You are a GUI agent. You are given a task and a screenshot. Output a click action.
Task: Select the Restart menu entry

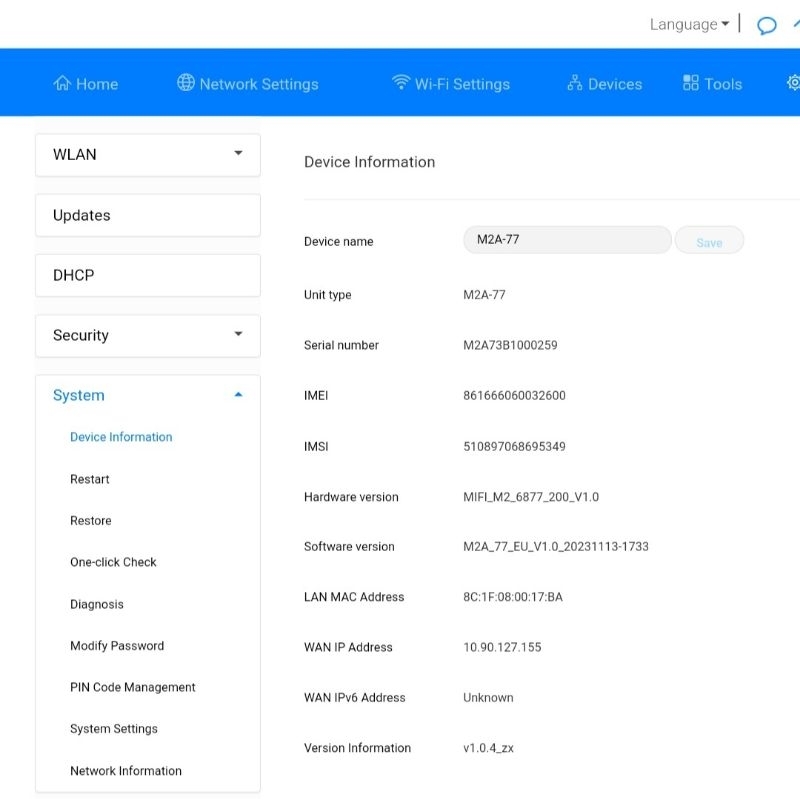[x=90, y=480]
